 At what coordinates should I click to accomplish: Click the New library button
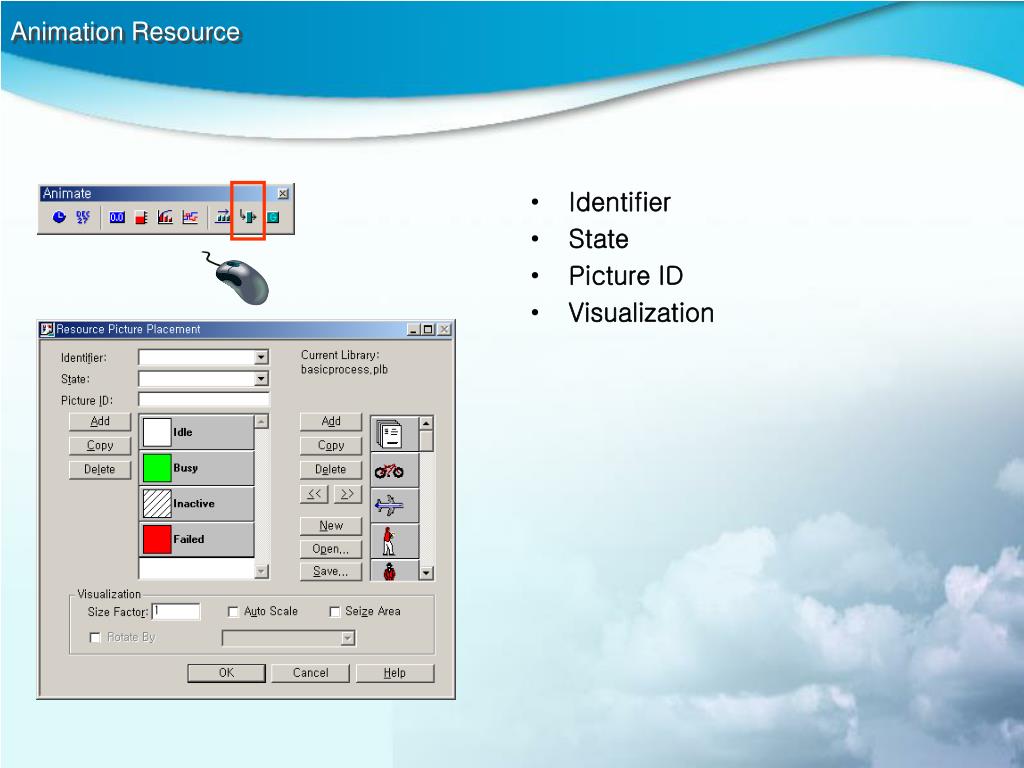tap(330, 526)
